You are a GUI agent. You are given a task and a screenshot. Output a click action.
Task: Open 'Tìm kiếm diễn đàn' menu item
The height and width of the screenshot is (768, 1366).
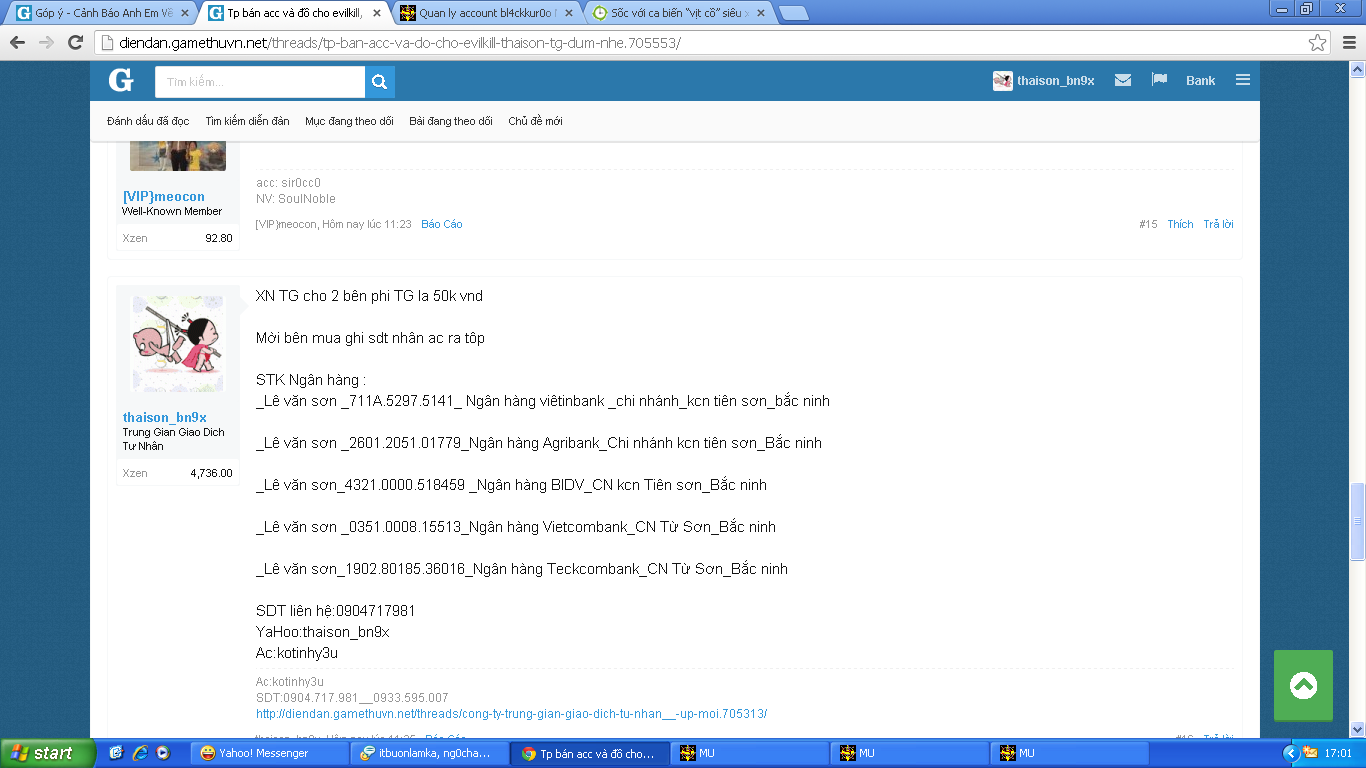click(247, 121)
